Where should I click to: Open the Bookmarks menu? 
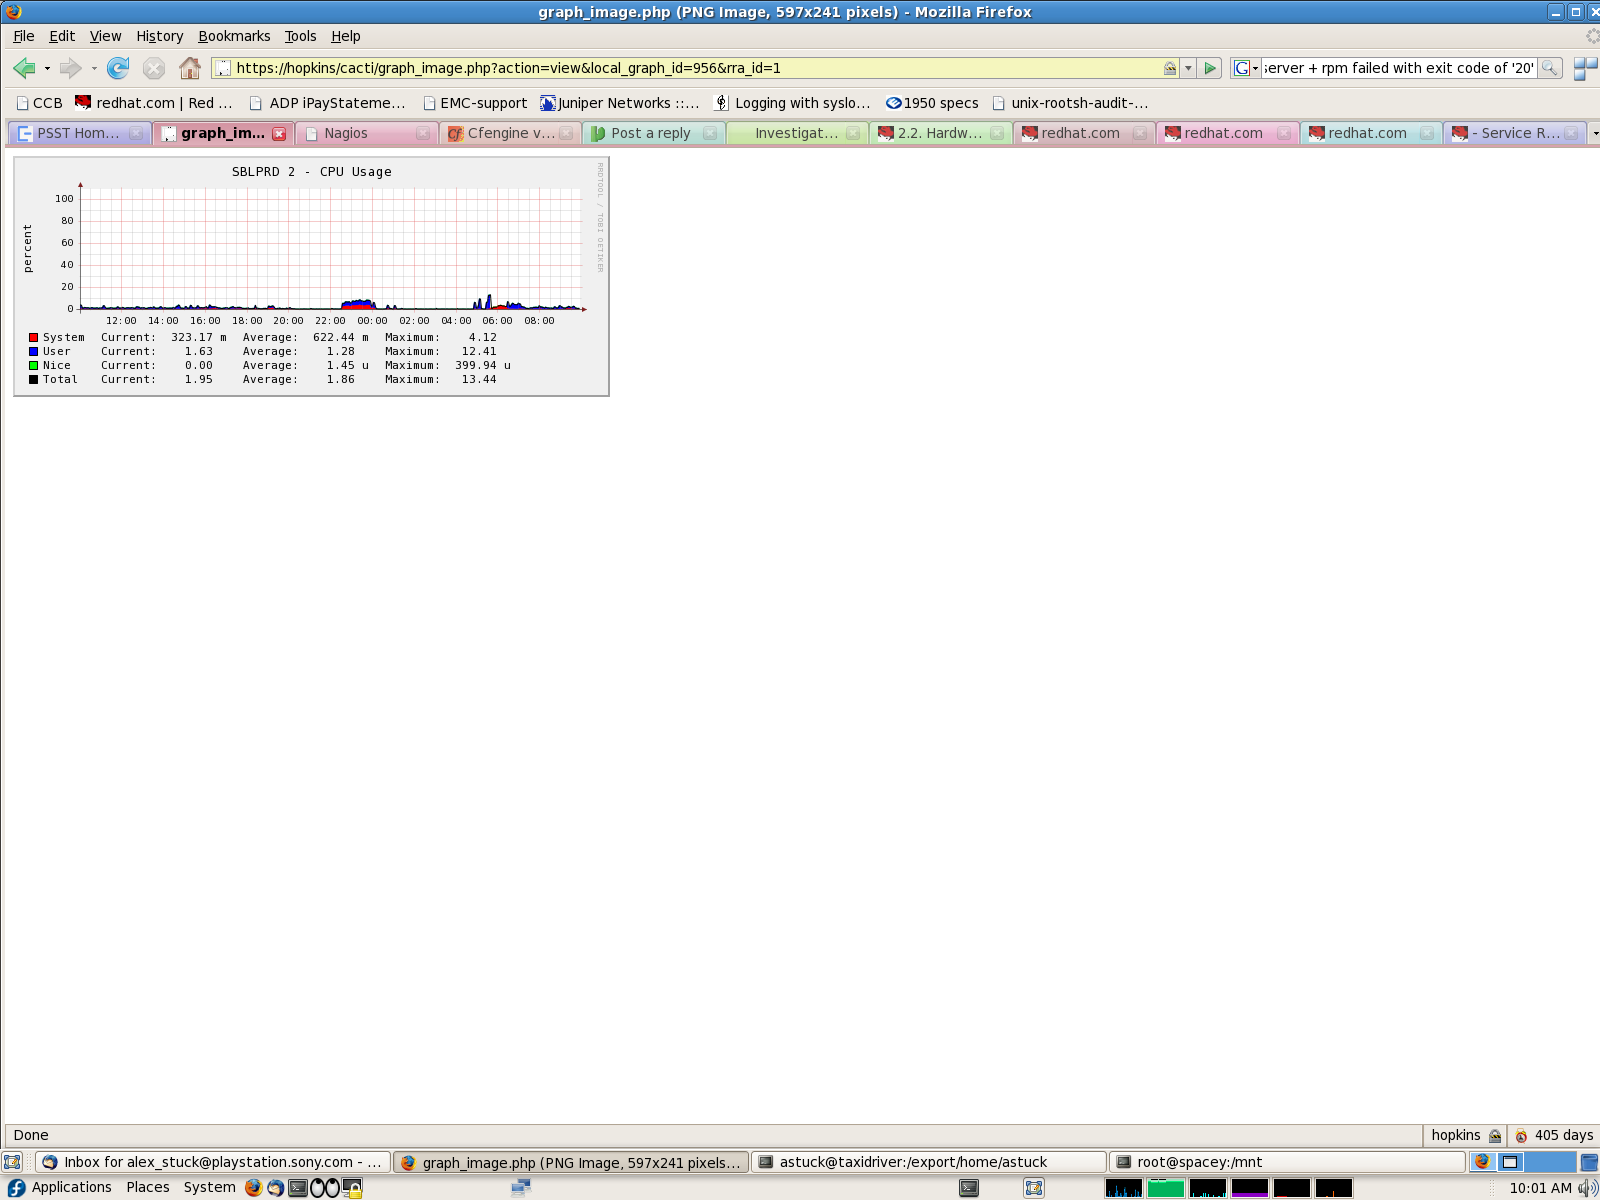[x=234, y=36]
